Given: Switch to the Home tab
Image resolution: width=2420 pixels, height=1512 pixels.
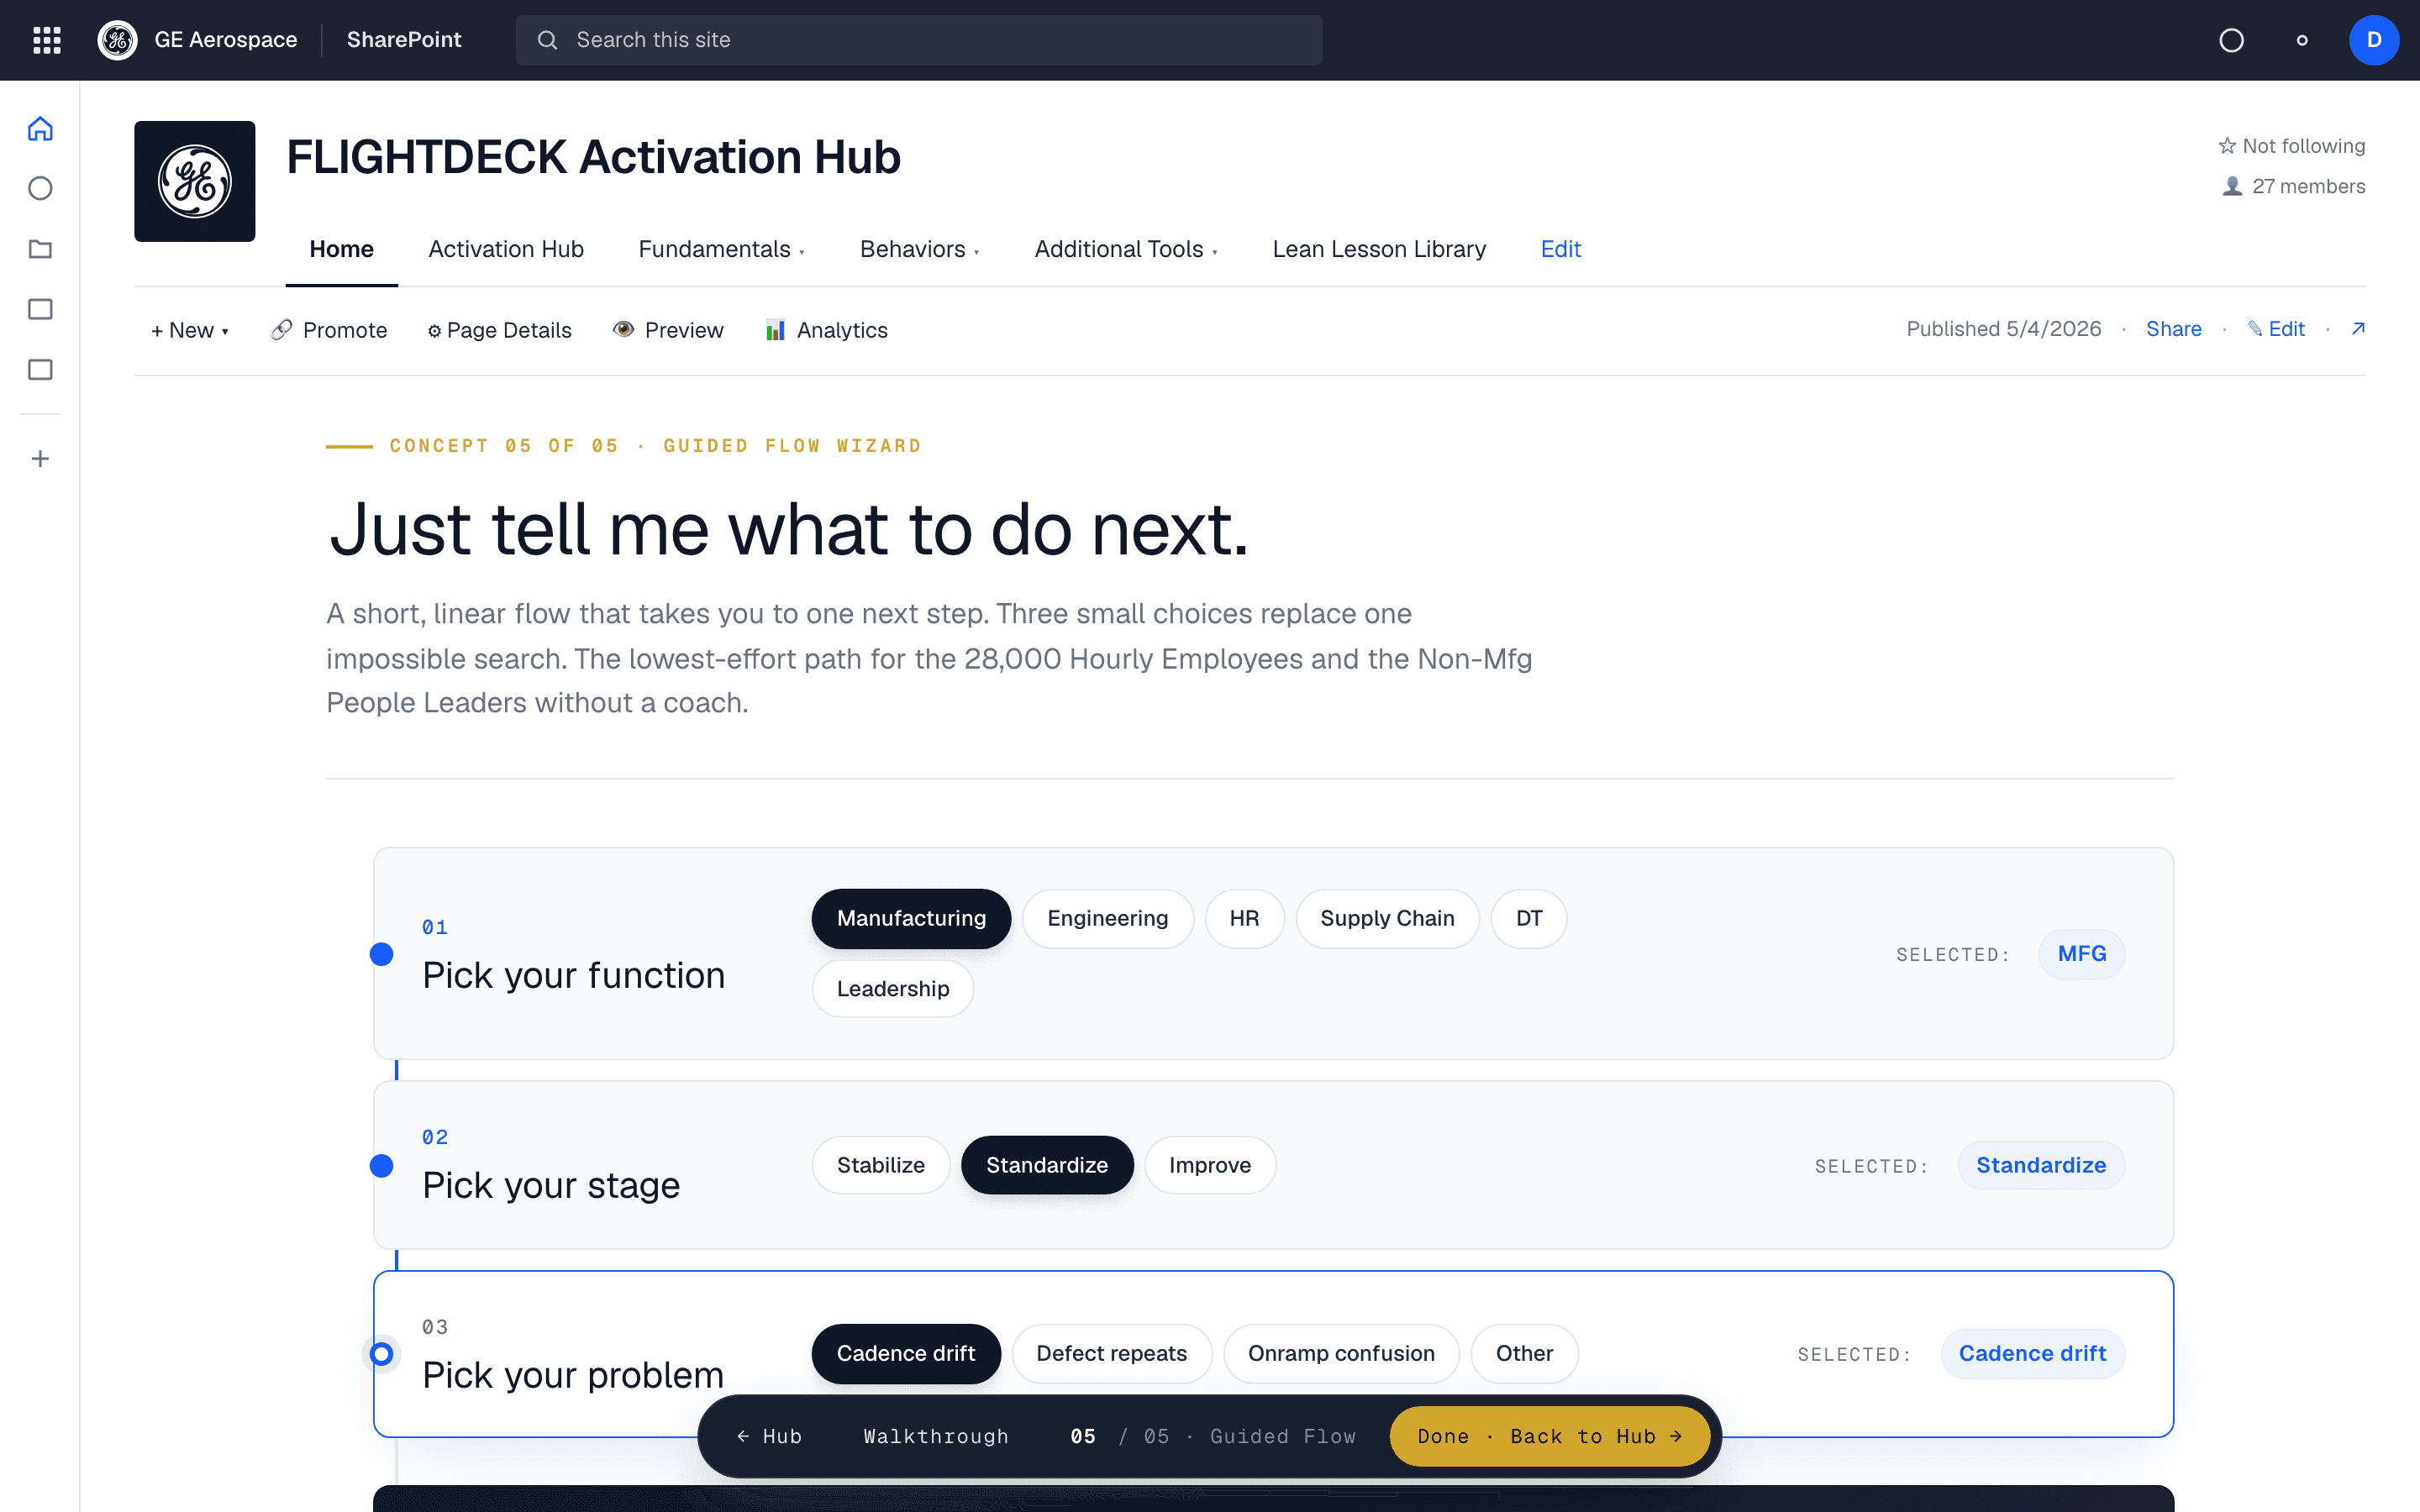Looking at the screenshot, I should pyautogui.click(x=341, y=249).
